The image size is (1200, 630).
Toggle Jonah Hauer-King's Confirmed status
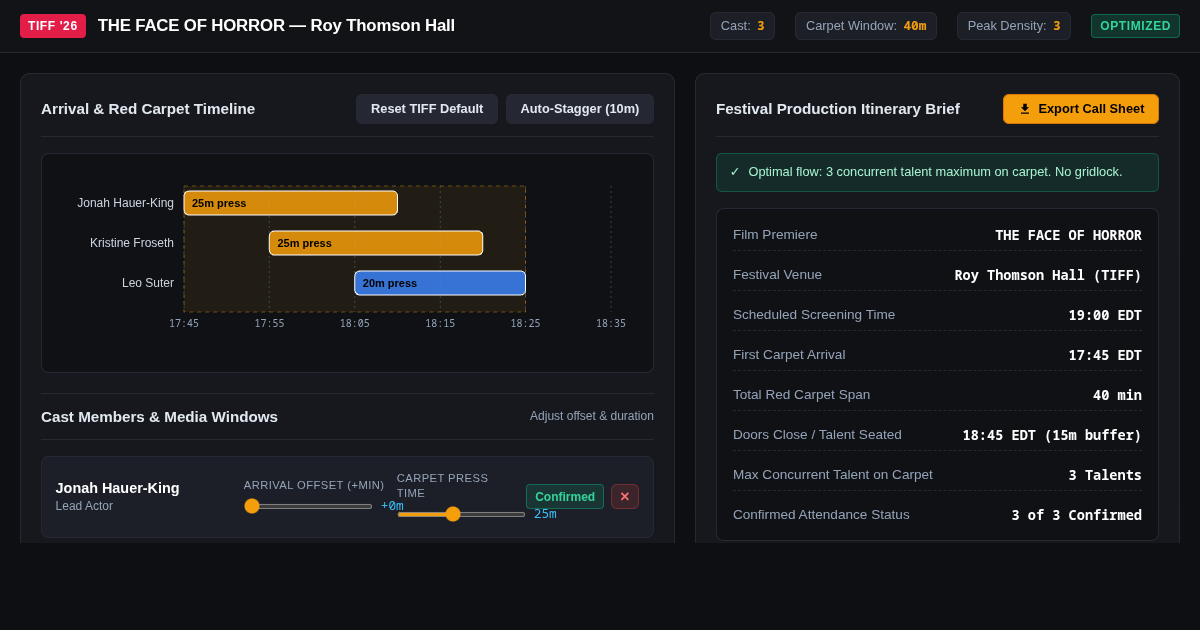pos(565,497)
